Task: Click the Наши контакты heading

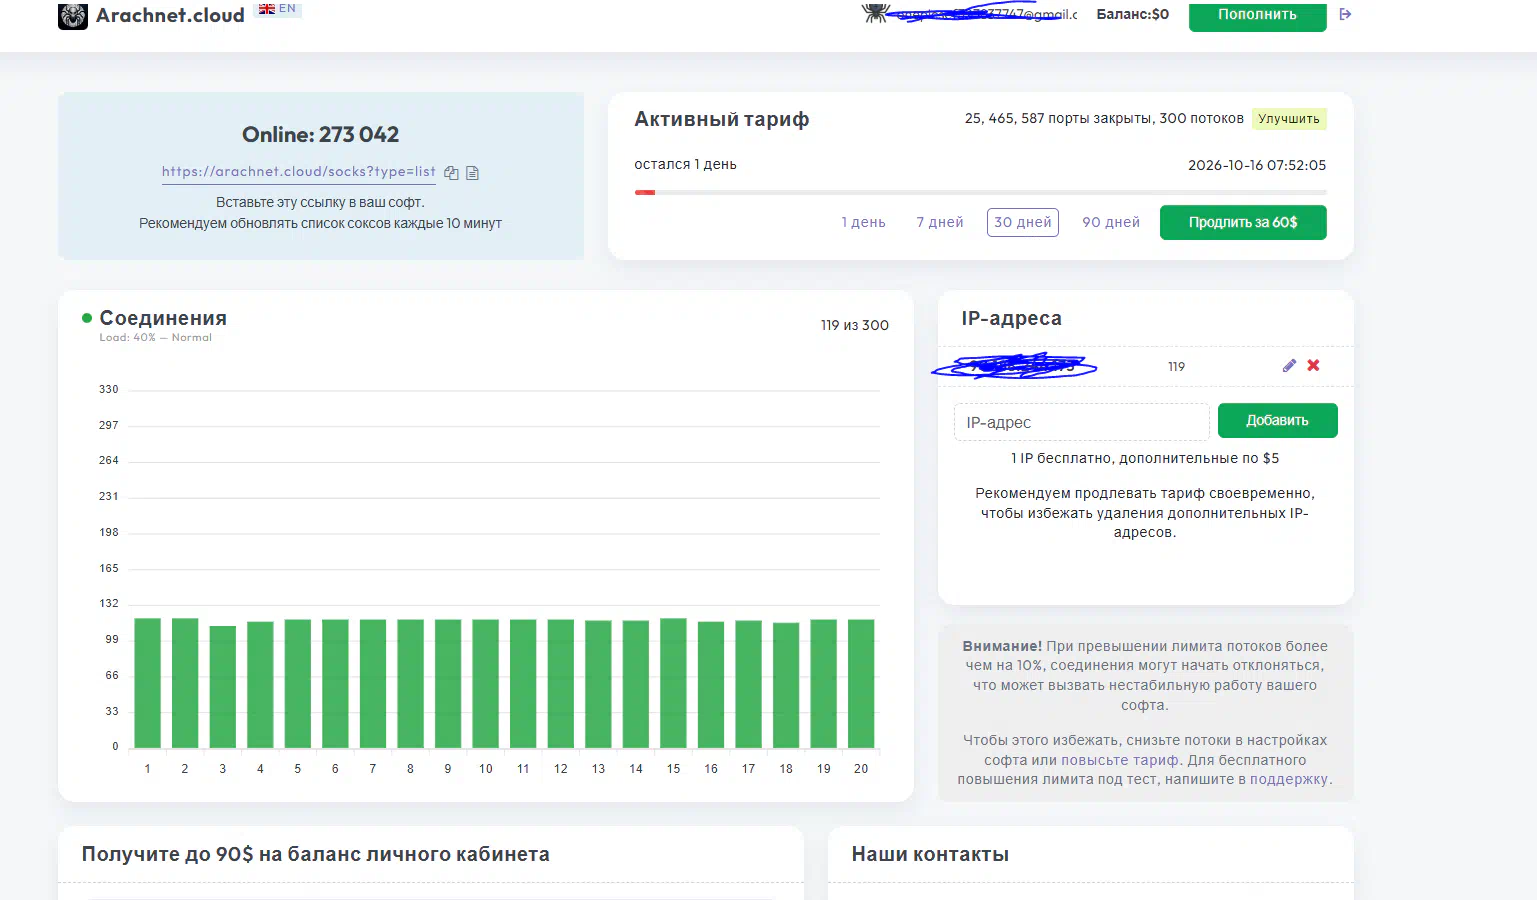Action: (x=930, y=854)
